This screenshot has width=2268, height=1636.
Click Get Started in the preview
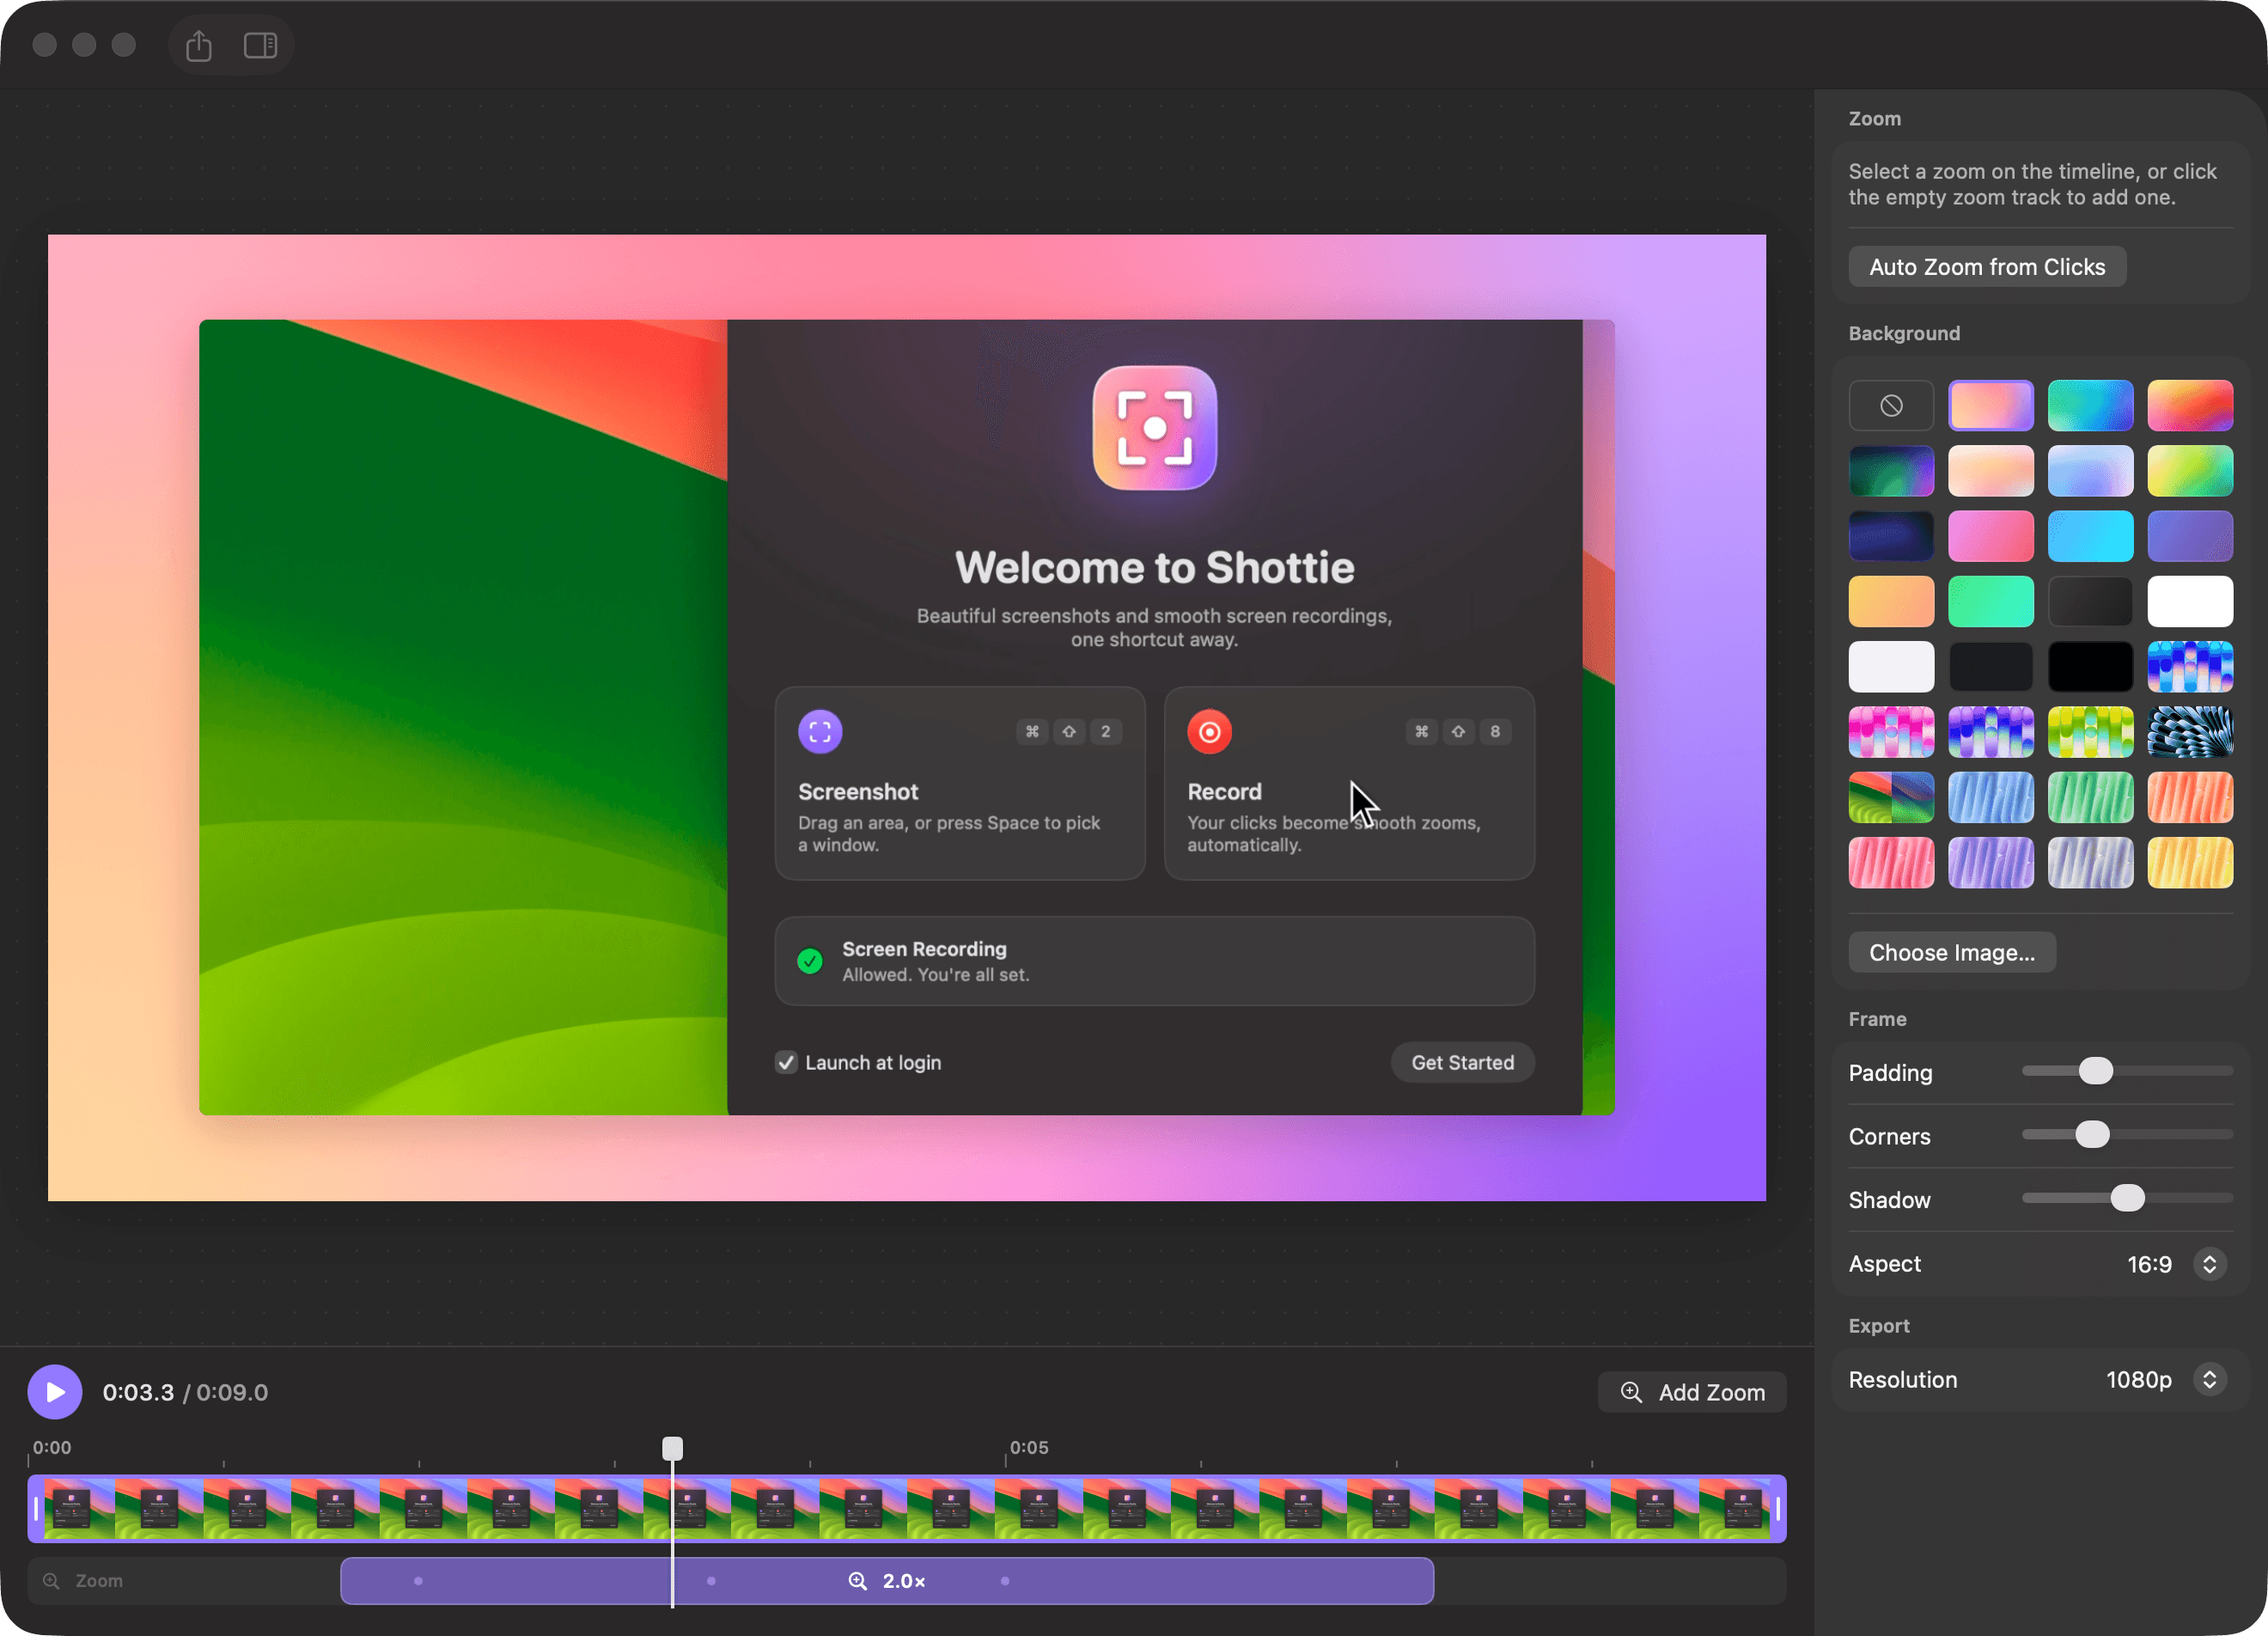coord(1462,1062)
